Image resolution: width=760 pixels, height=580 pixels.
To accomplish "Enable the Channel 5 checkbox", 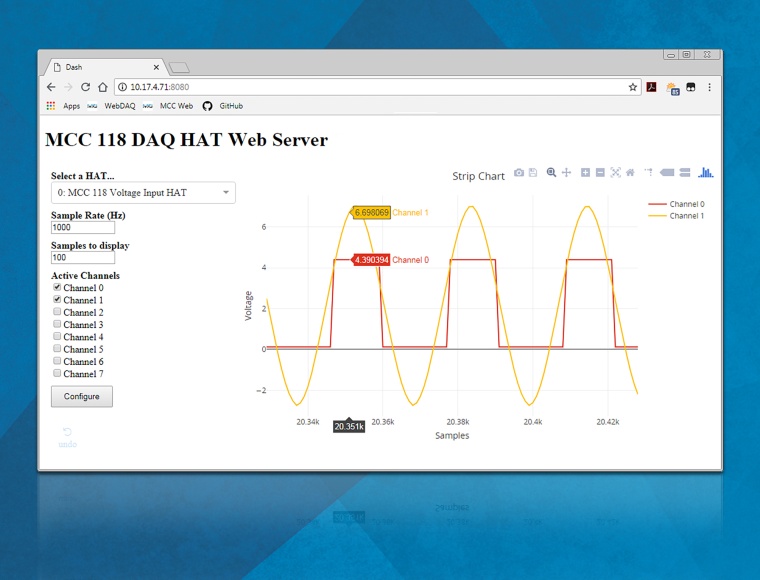I will click(x=57, y=348).
